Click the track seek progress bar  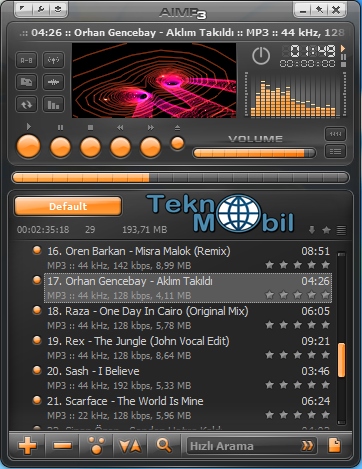pyautogui.click(x=180, y=178)
